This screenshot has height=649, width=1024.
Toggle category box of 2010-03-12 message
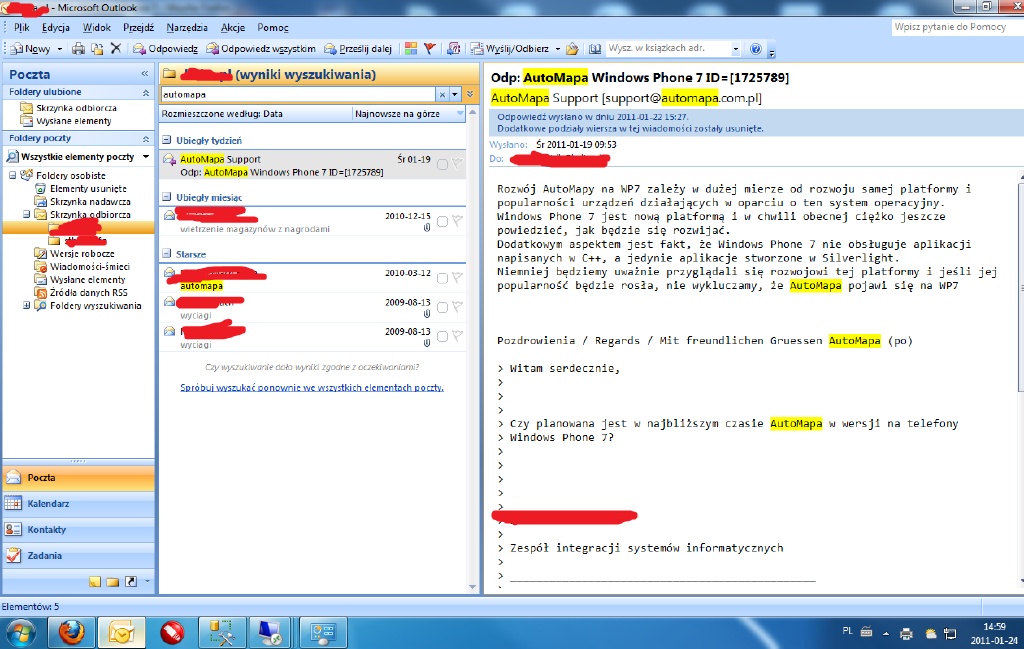pos(442,279)
